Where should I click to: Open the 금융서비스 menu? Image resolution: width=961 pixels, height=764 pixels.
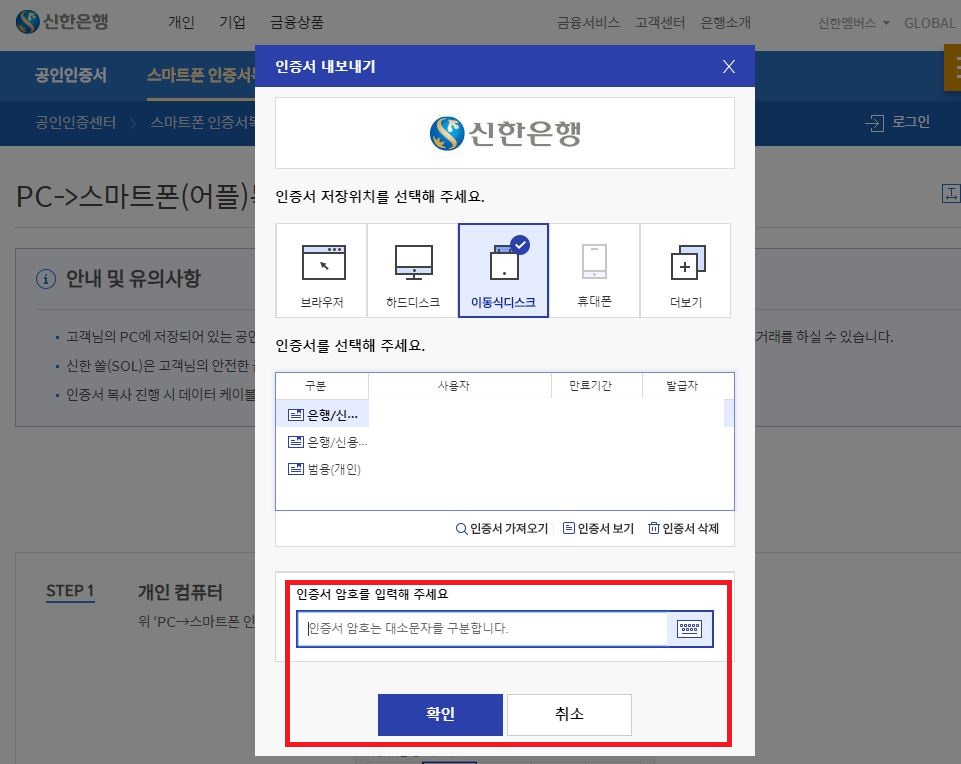[x=588, y=23]
